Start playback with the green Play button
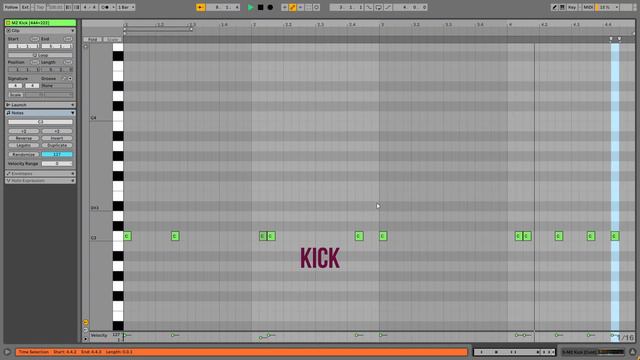The height and width of the screenshot is (360, 640). coord(250,7)
